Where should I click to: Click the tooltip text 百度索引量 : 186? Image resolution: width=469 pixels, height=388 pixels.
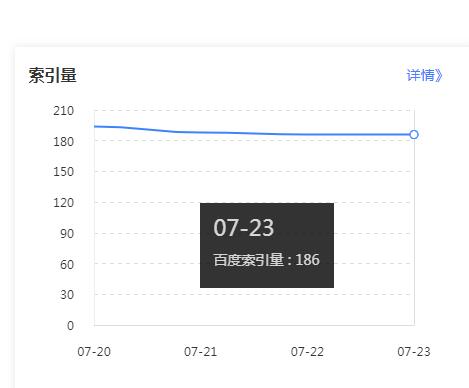point(267,260)
